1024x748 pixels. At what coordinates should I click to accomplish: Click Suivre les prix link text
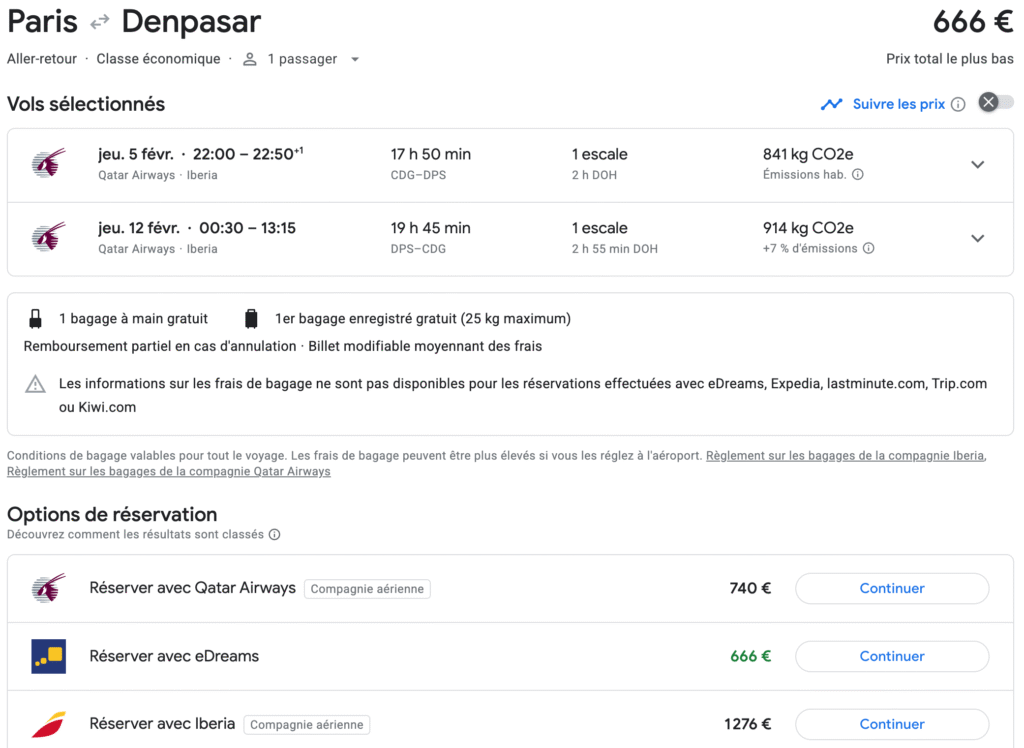(x=899, y=105)
